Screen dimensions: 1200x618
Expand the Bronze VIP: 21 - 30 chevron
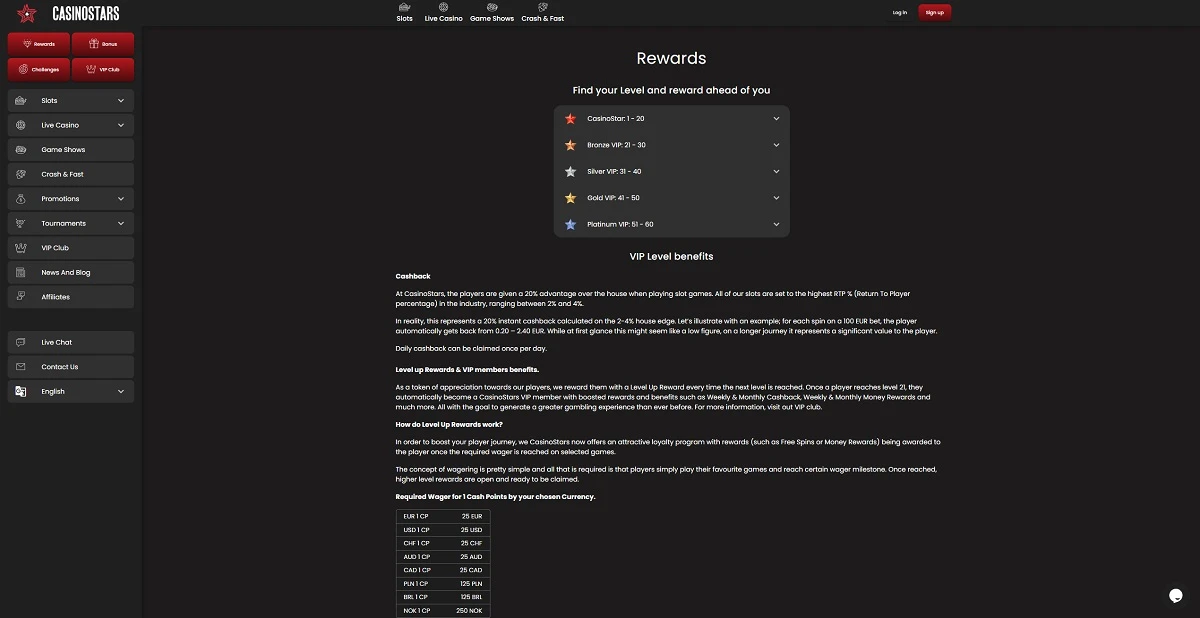[x=776, y=145]
